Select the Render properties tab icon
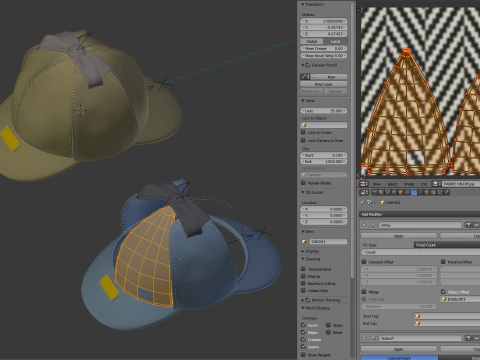The width and height of the screenshot is (480, 360). pyautogui.click(x=375, y=192)
